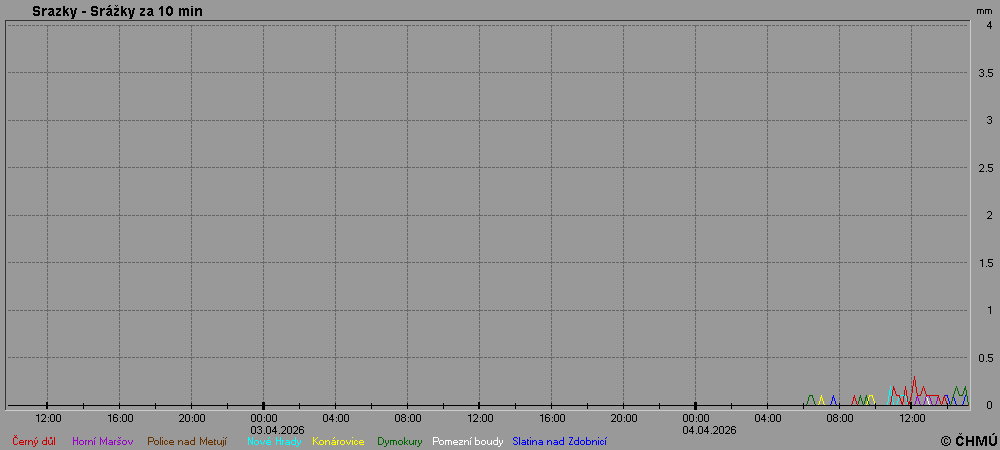Click the yellow Konárovice legend label
This screenshot has width=1000, height=450.
(338, 441)
